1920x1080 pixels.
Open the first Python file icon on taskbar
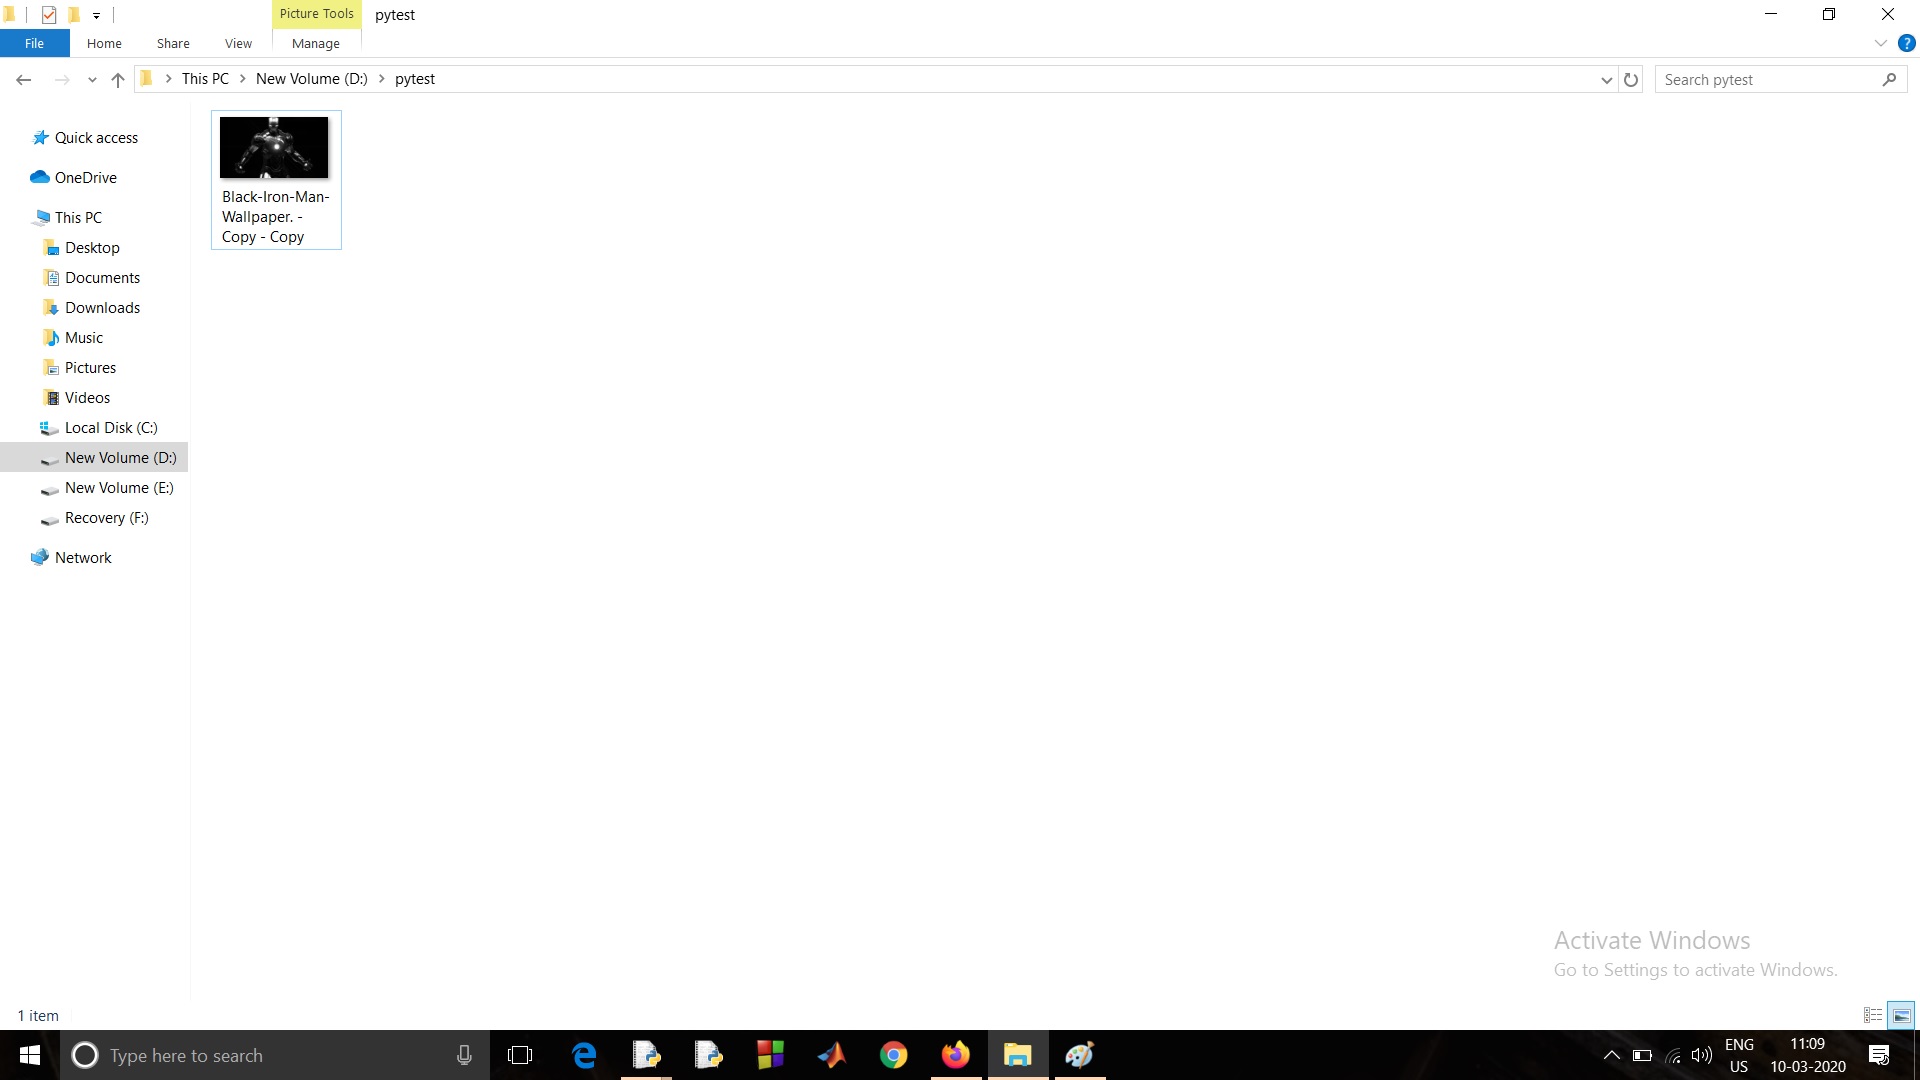click(646, 1055)
